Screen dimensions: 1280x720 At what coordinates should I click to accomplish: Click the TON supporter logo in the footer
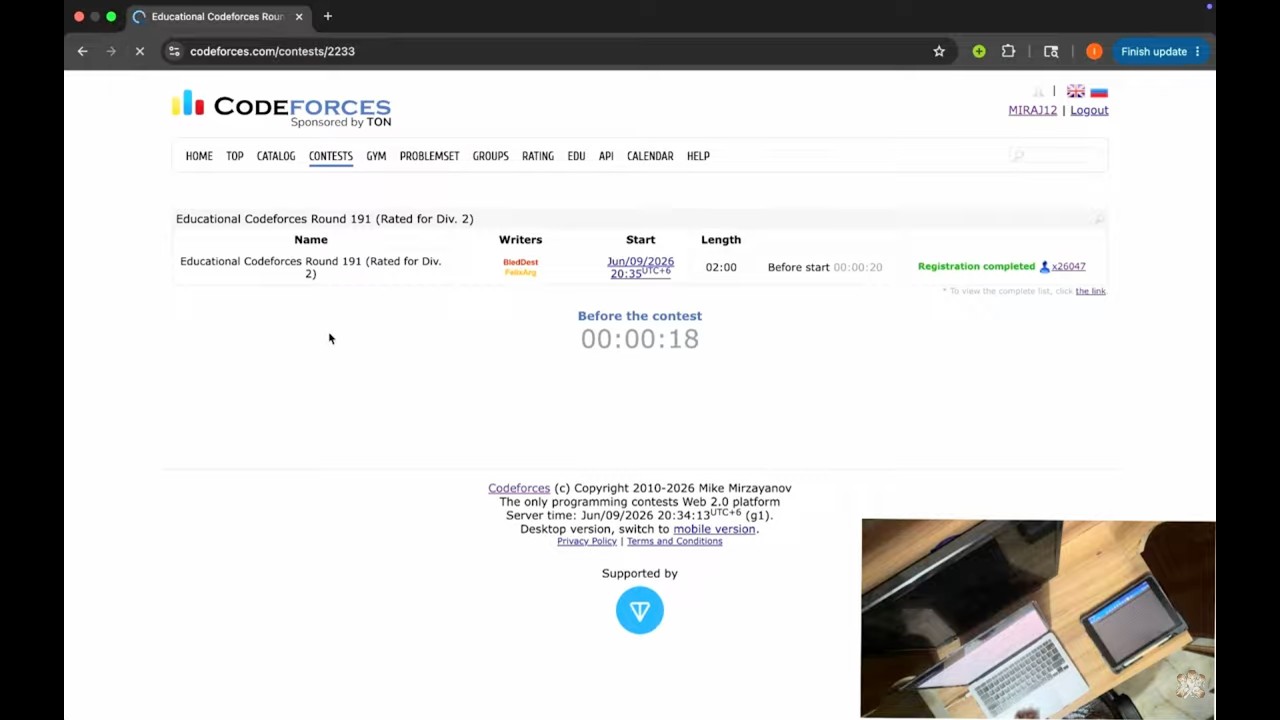pos(640,610)
